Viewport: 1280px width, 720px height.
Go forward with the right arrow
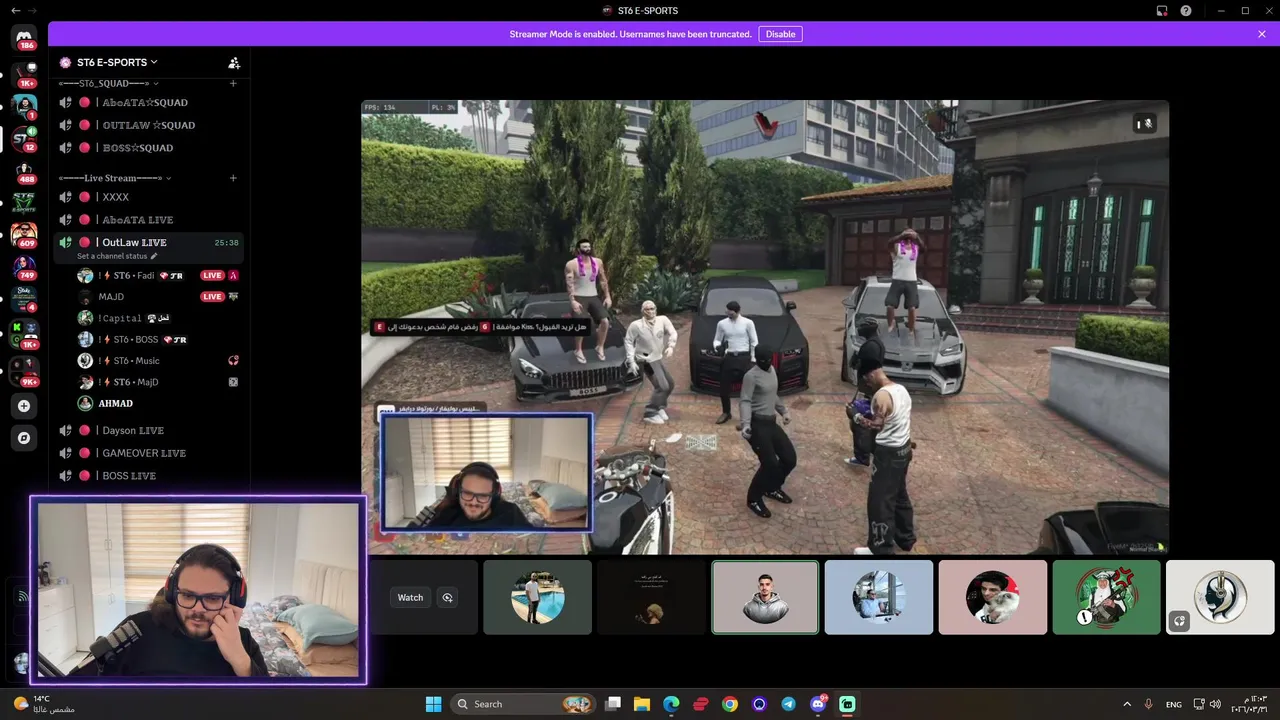click(x=33, y=10)
